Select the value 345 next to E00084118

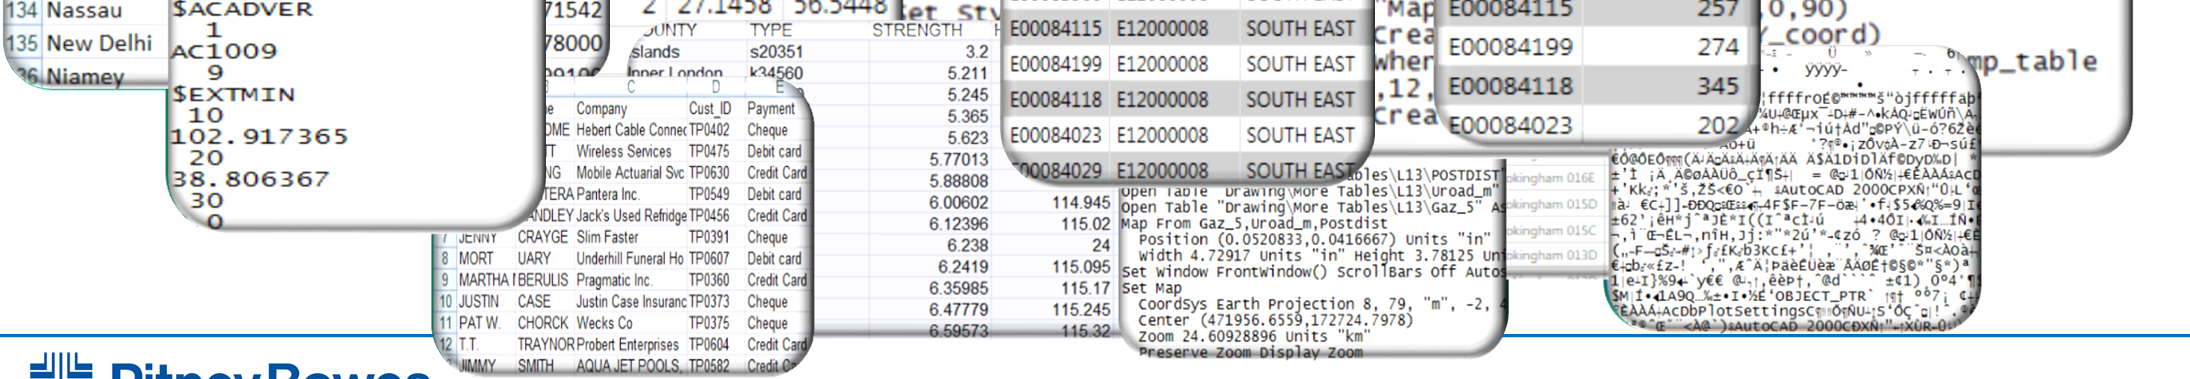1717,87
